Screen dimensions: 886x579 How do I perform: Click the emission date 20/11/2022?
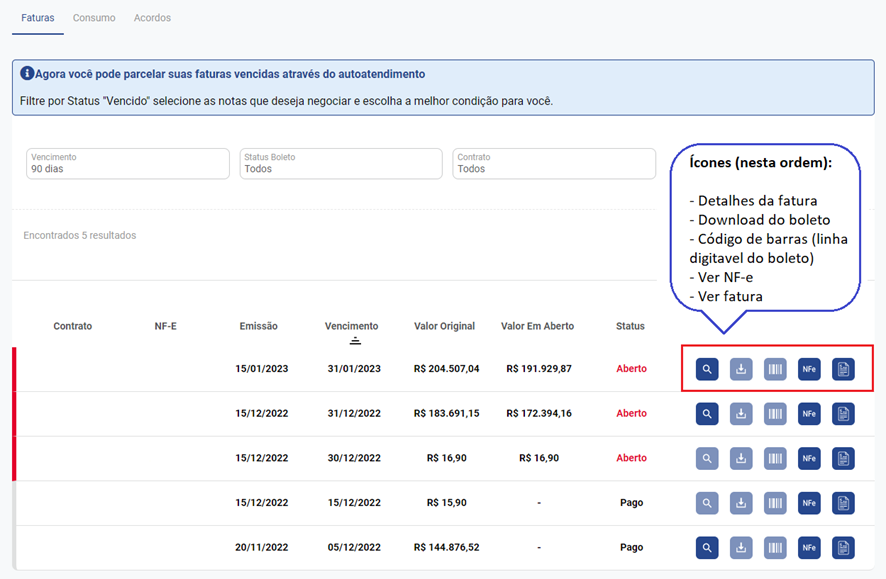tap(262, 547)
